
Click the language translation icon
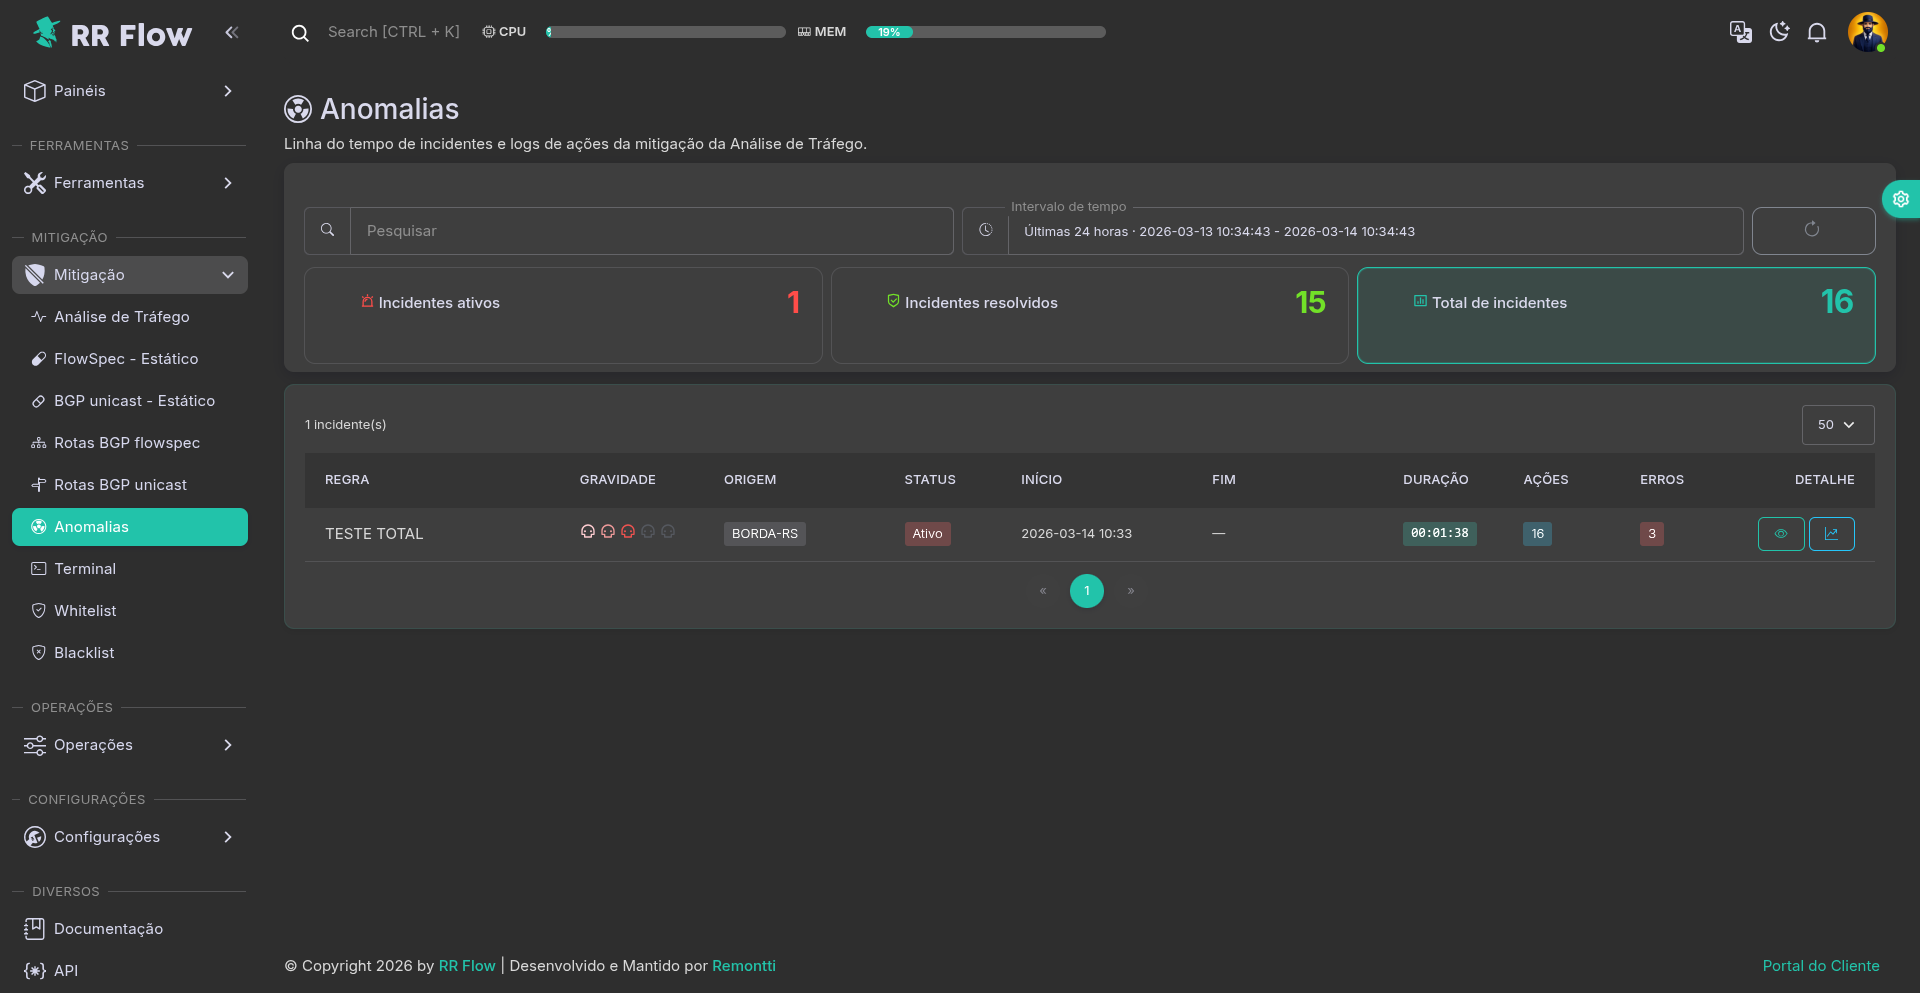point(1740,32)
